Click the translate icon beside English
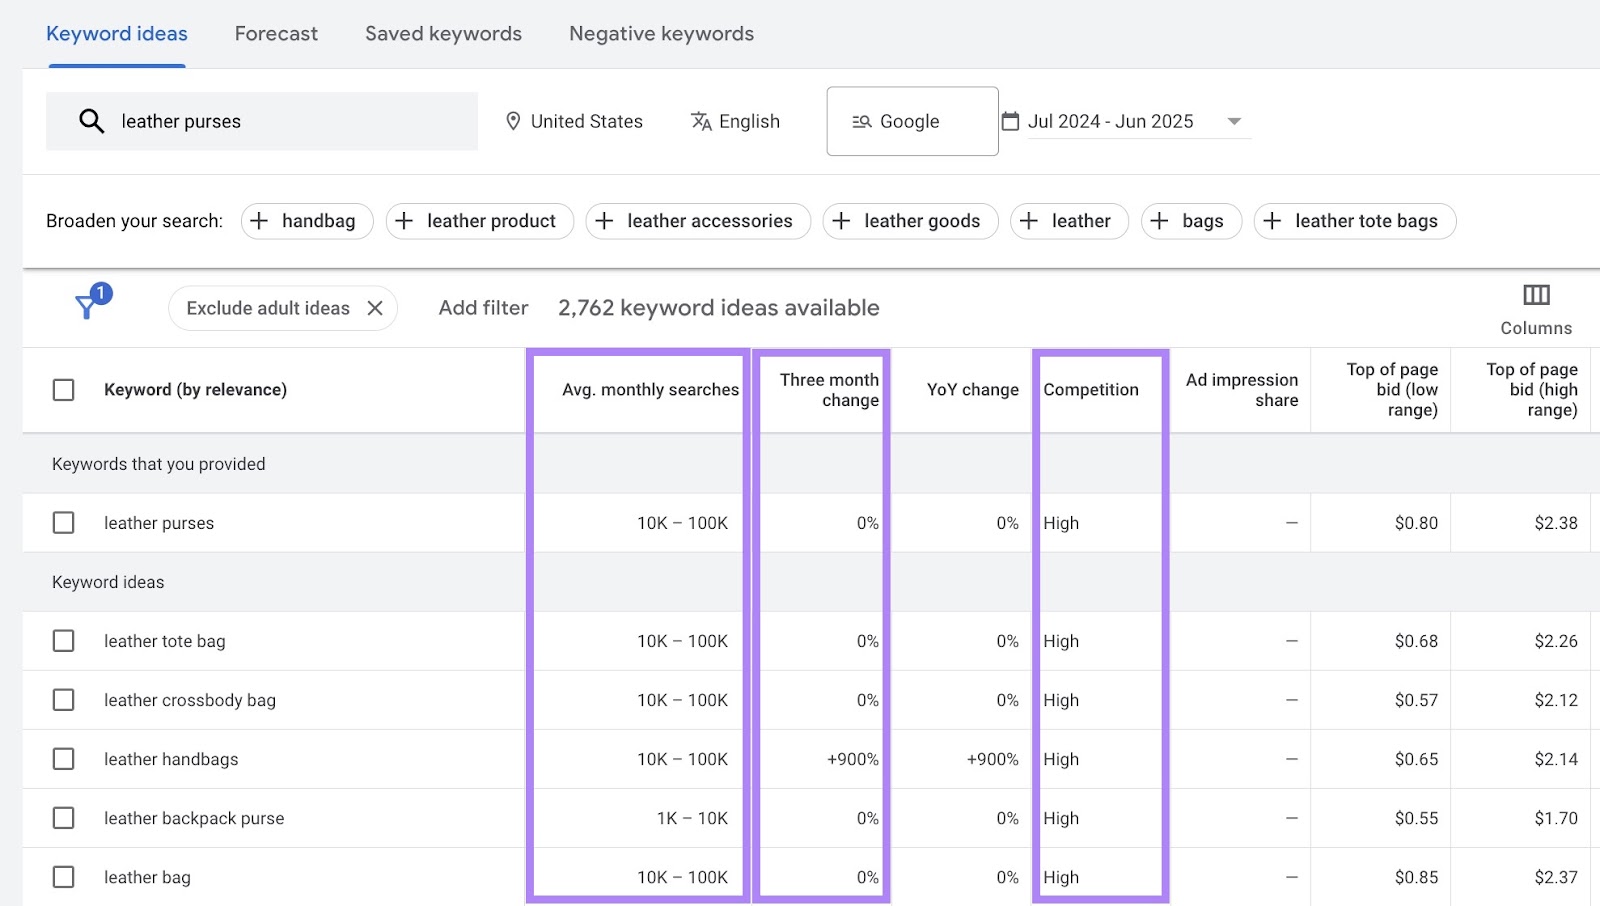Viewport: 1600px width, 906px height. click(701, 121)
